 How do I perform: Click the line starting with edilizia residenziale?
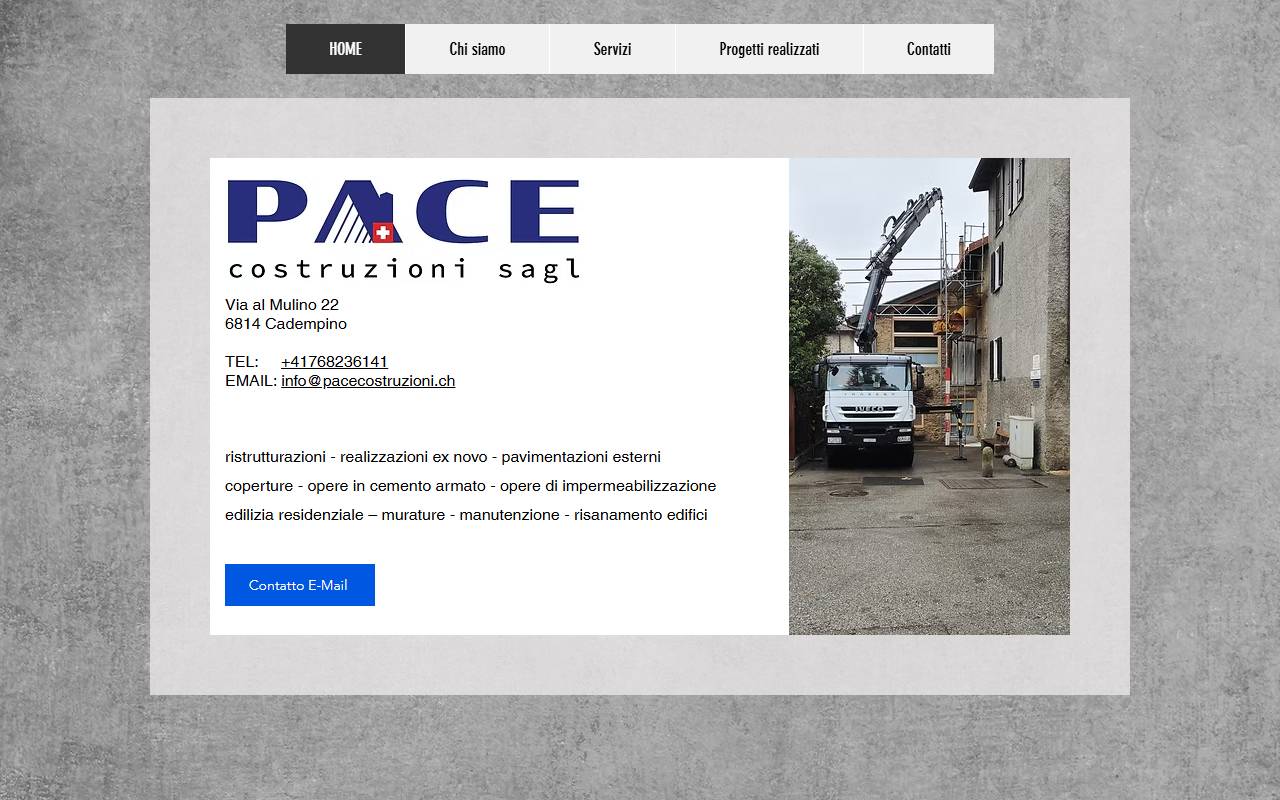pos(466,515)
